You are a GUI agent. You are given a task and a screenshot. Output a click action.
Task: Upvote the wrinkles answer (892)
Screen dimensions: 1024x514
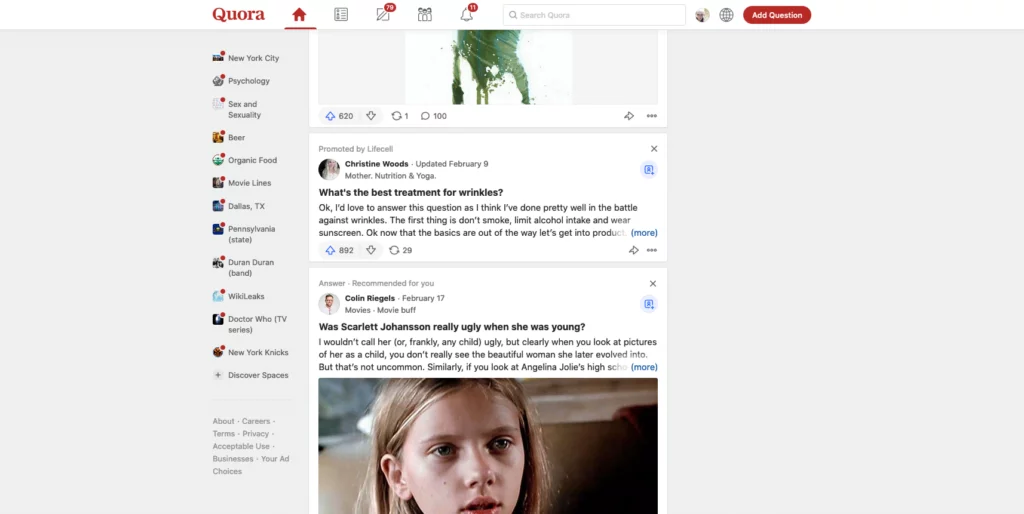[339, 250]
